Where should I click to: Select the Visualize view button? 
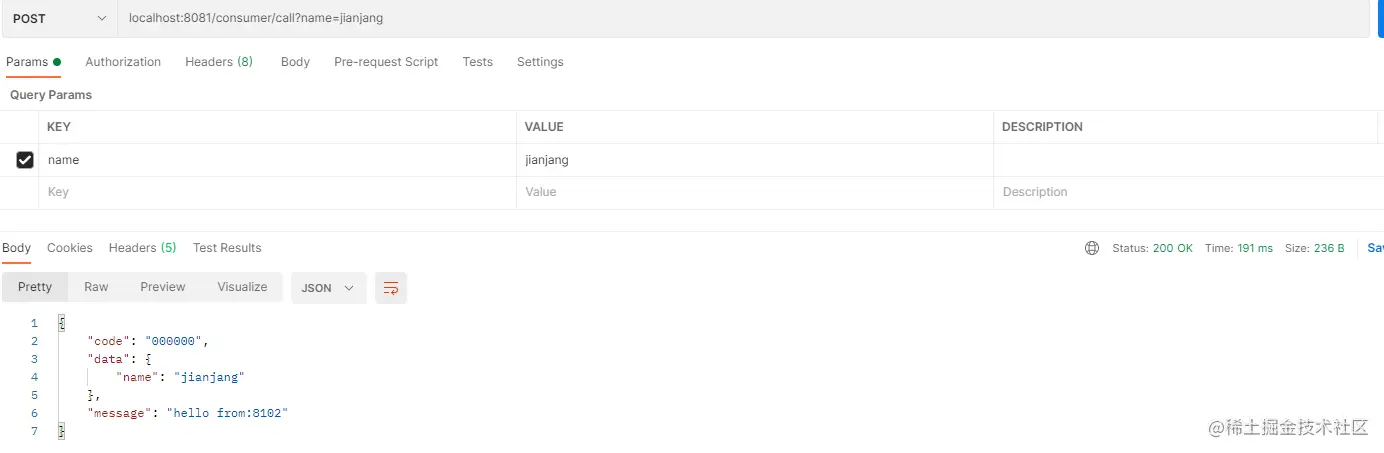[x=242, y=287]
